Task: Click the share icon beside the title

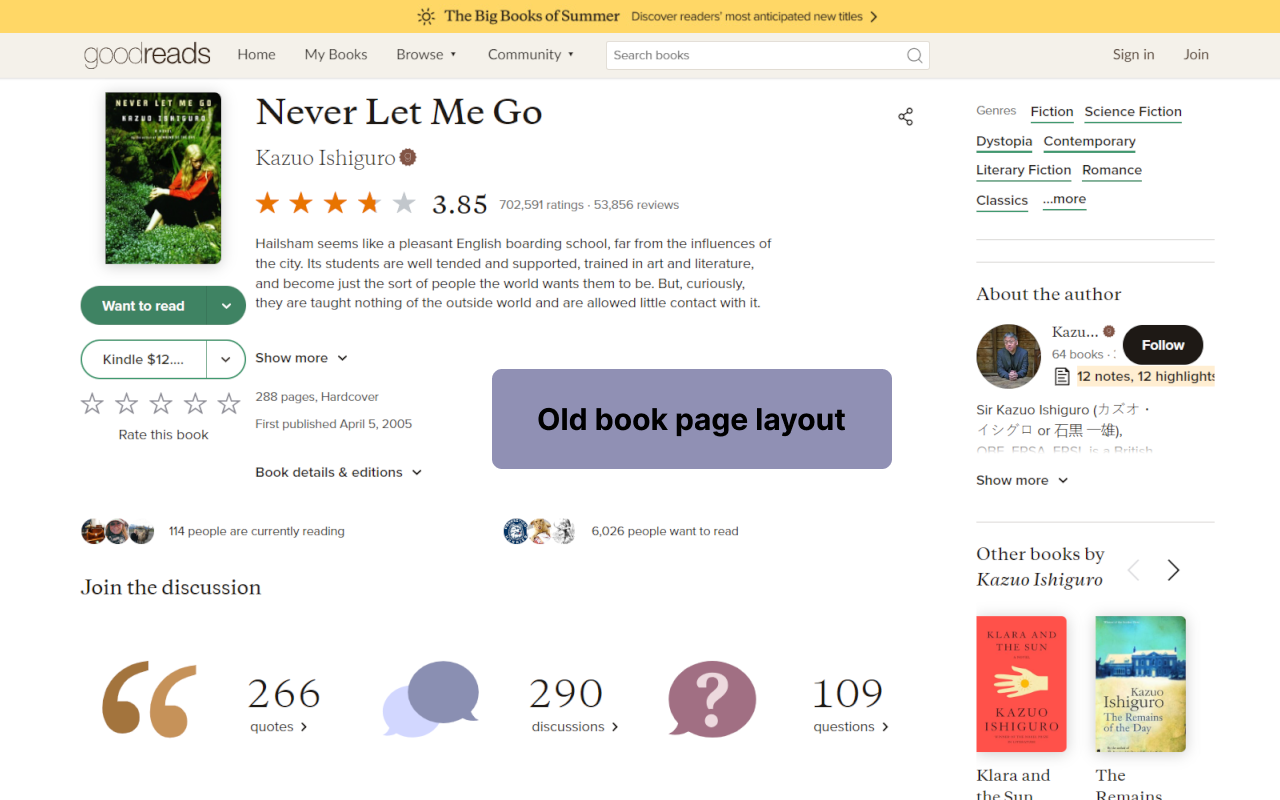Action: (906, 117)
